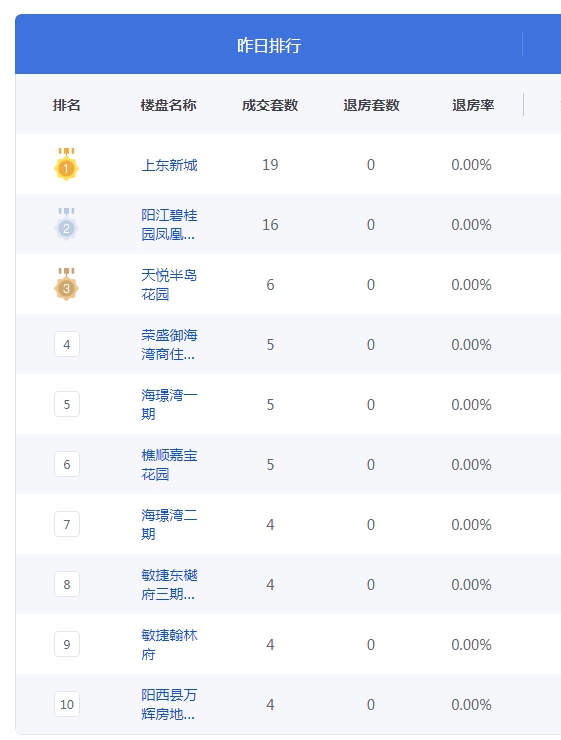Click the rank 10 number badge
This screenshot has width=561, height=740.
[x=67, y=704]
